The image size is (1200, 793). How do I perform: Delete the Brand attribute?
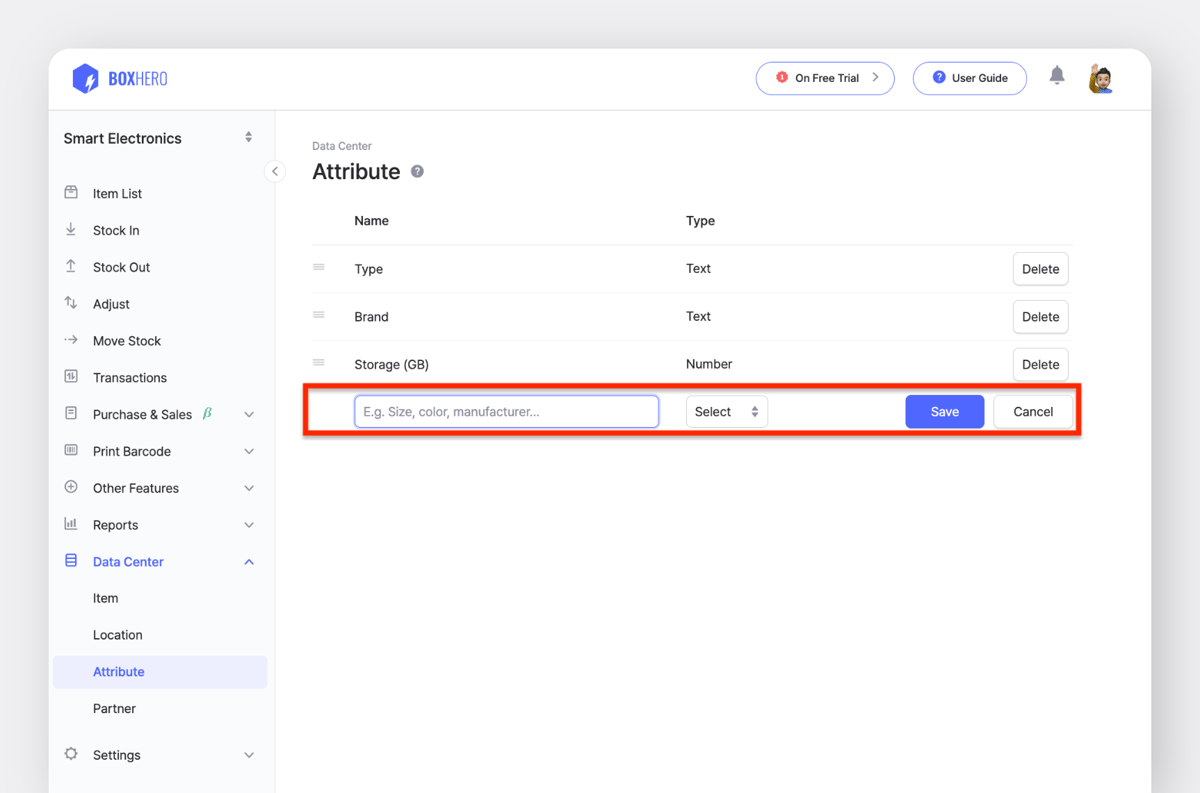[x=1040, y=317]
